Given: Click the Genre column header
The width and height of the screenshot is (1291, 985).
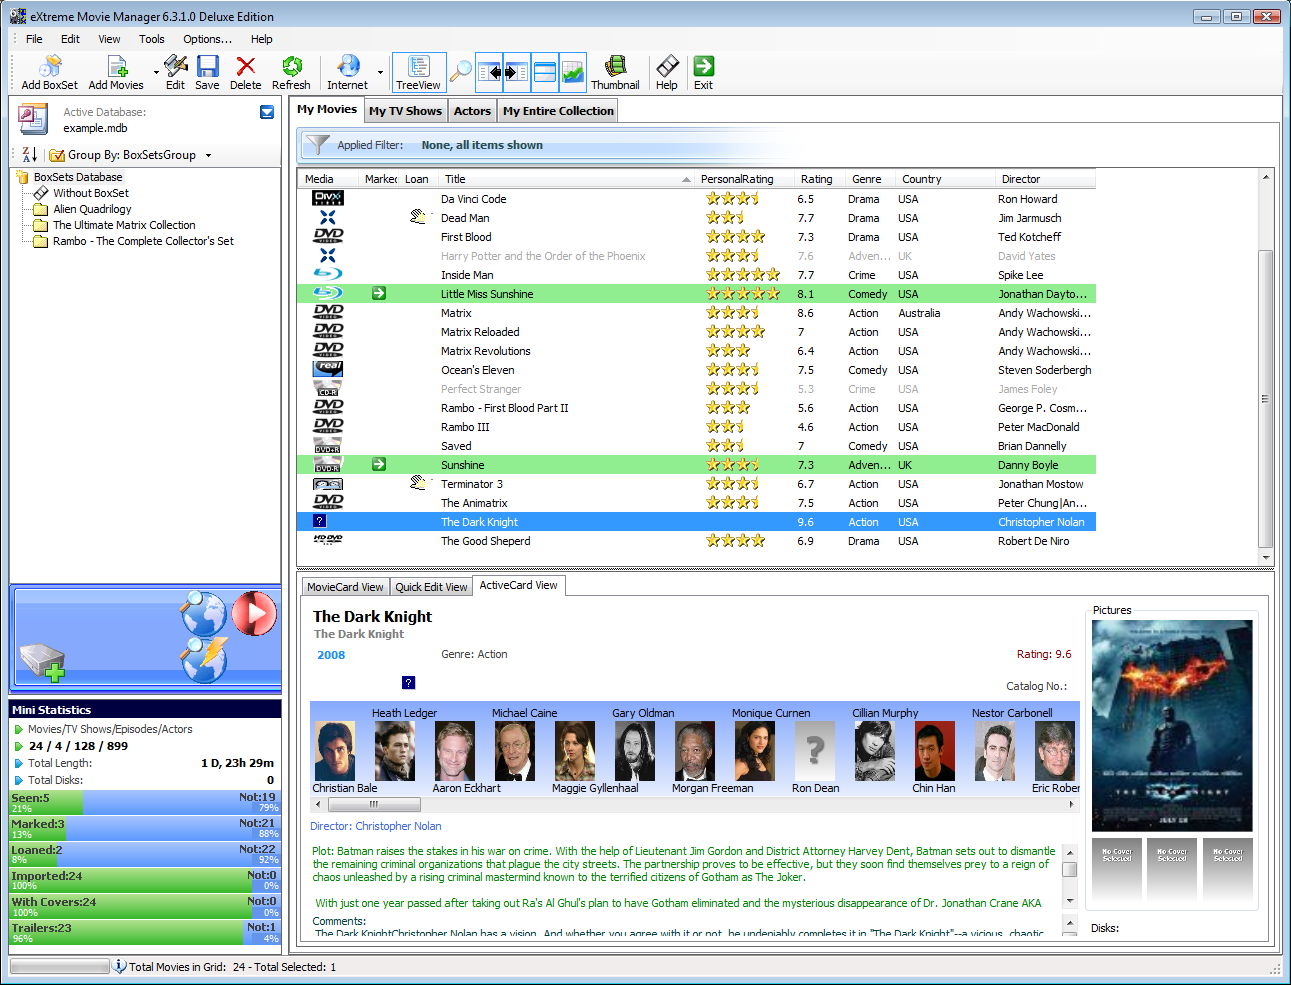Looking at the screenshot, I should pos(870,179).
